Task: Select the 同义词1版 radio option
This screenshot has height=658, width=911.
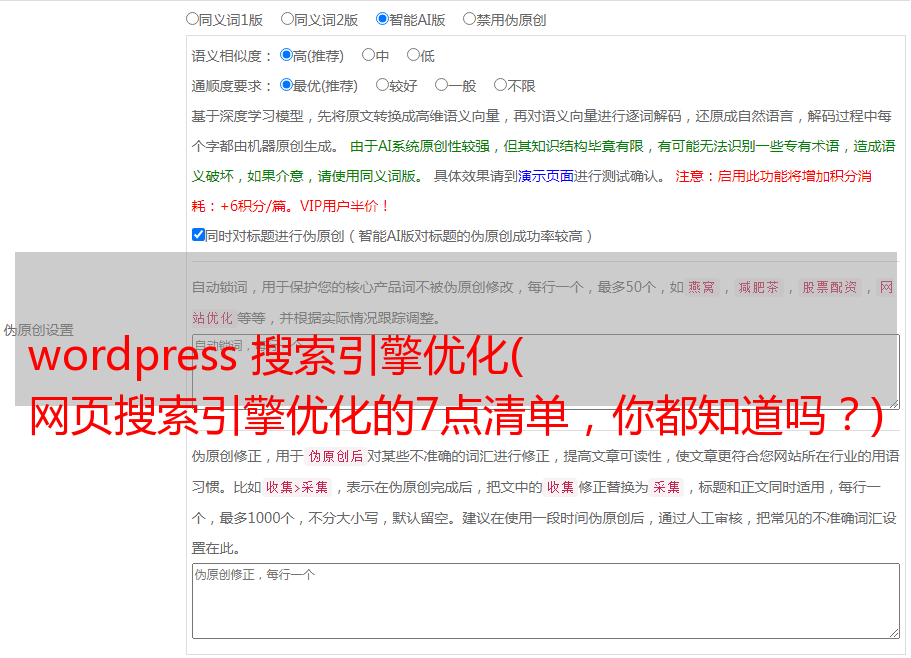Action: tap(192, 19)
